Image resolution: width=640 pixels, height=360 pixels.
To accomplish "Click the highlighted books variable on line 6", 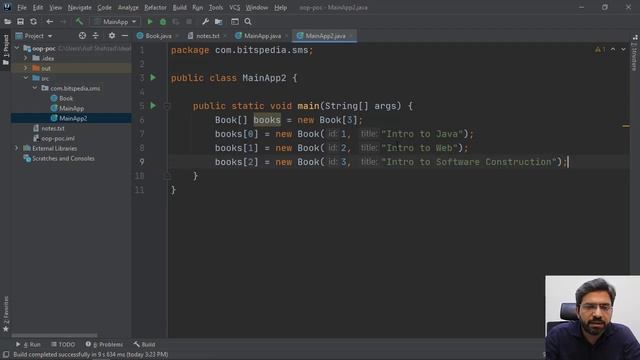I will tap(267, 120).
